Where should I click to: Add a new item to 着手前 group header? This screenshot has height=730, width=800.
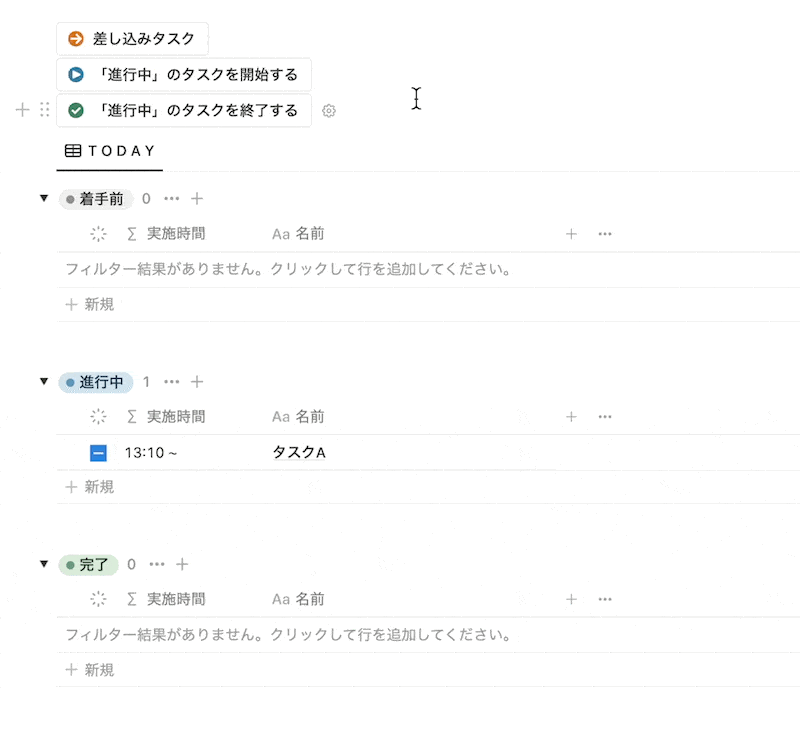(x=197, y=198)
